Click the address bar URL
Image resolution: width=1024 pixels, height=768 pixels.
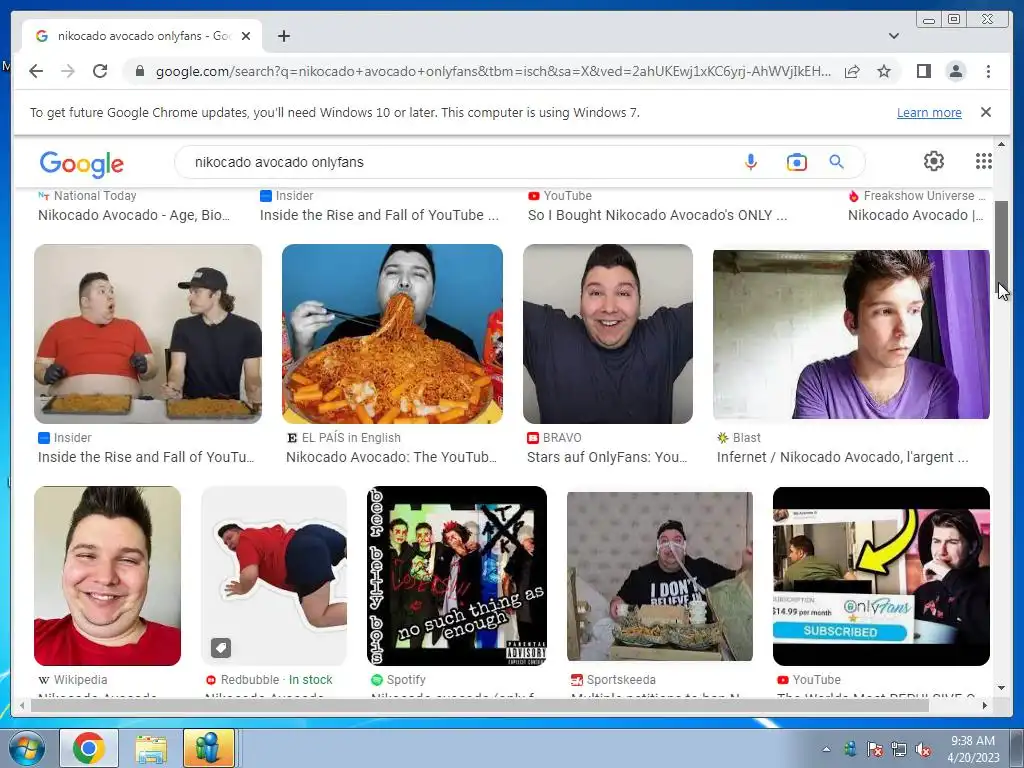point(493,71)
